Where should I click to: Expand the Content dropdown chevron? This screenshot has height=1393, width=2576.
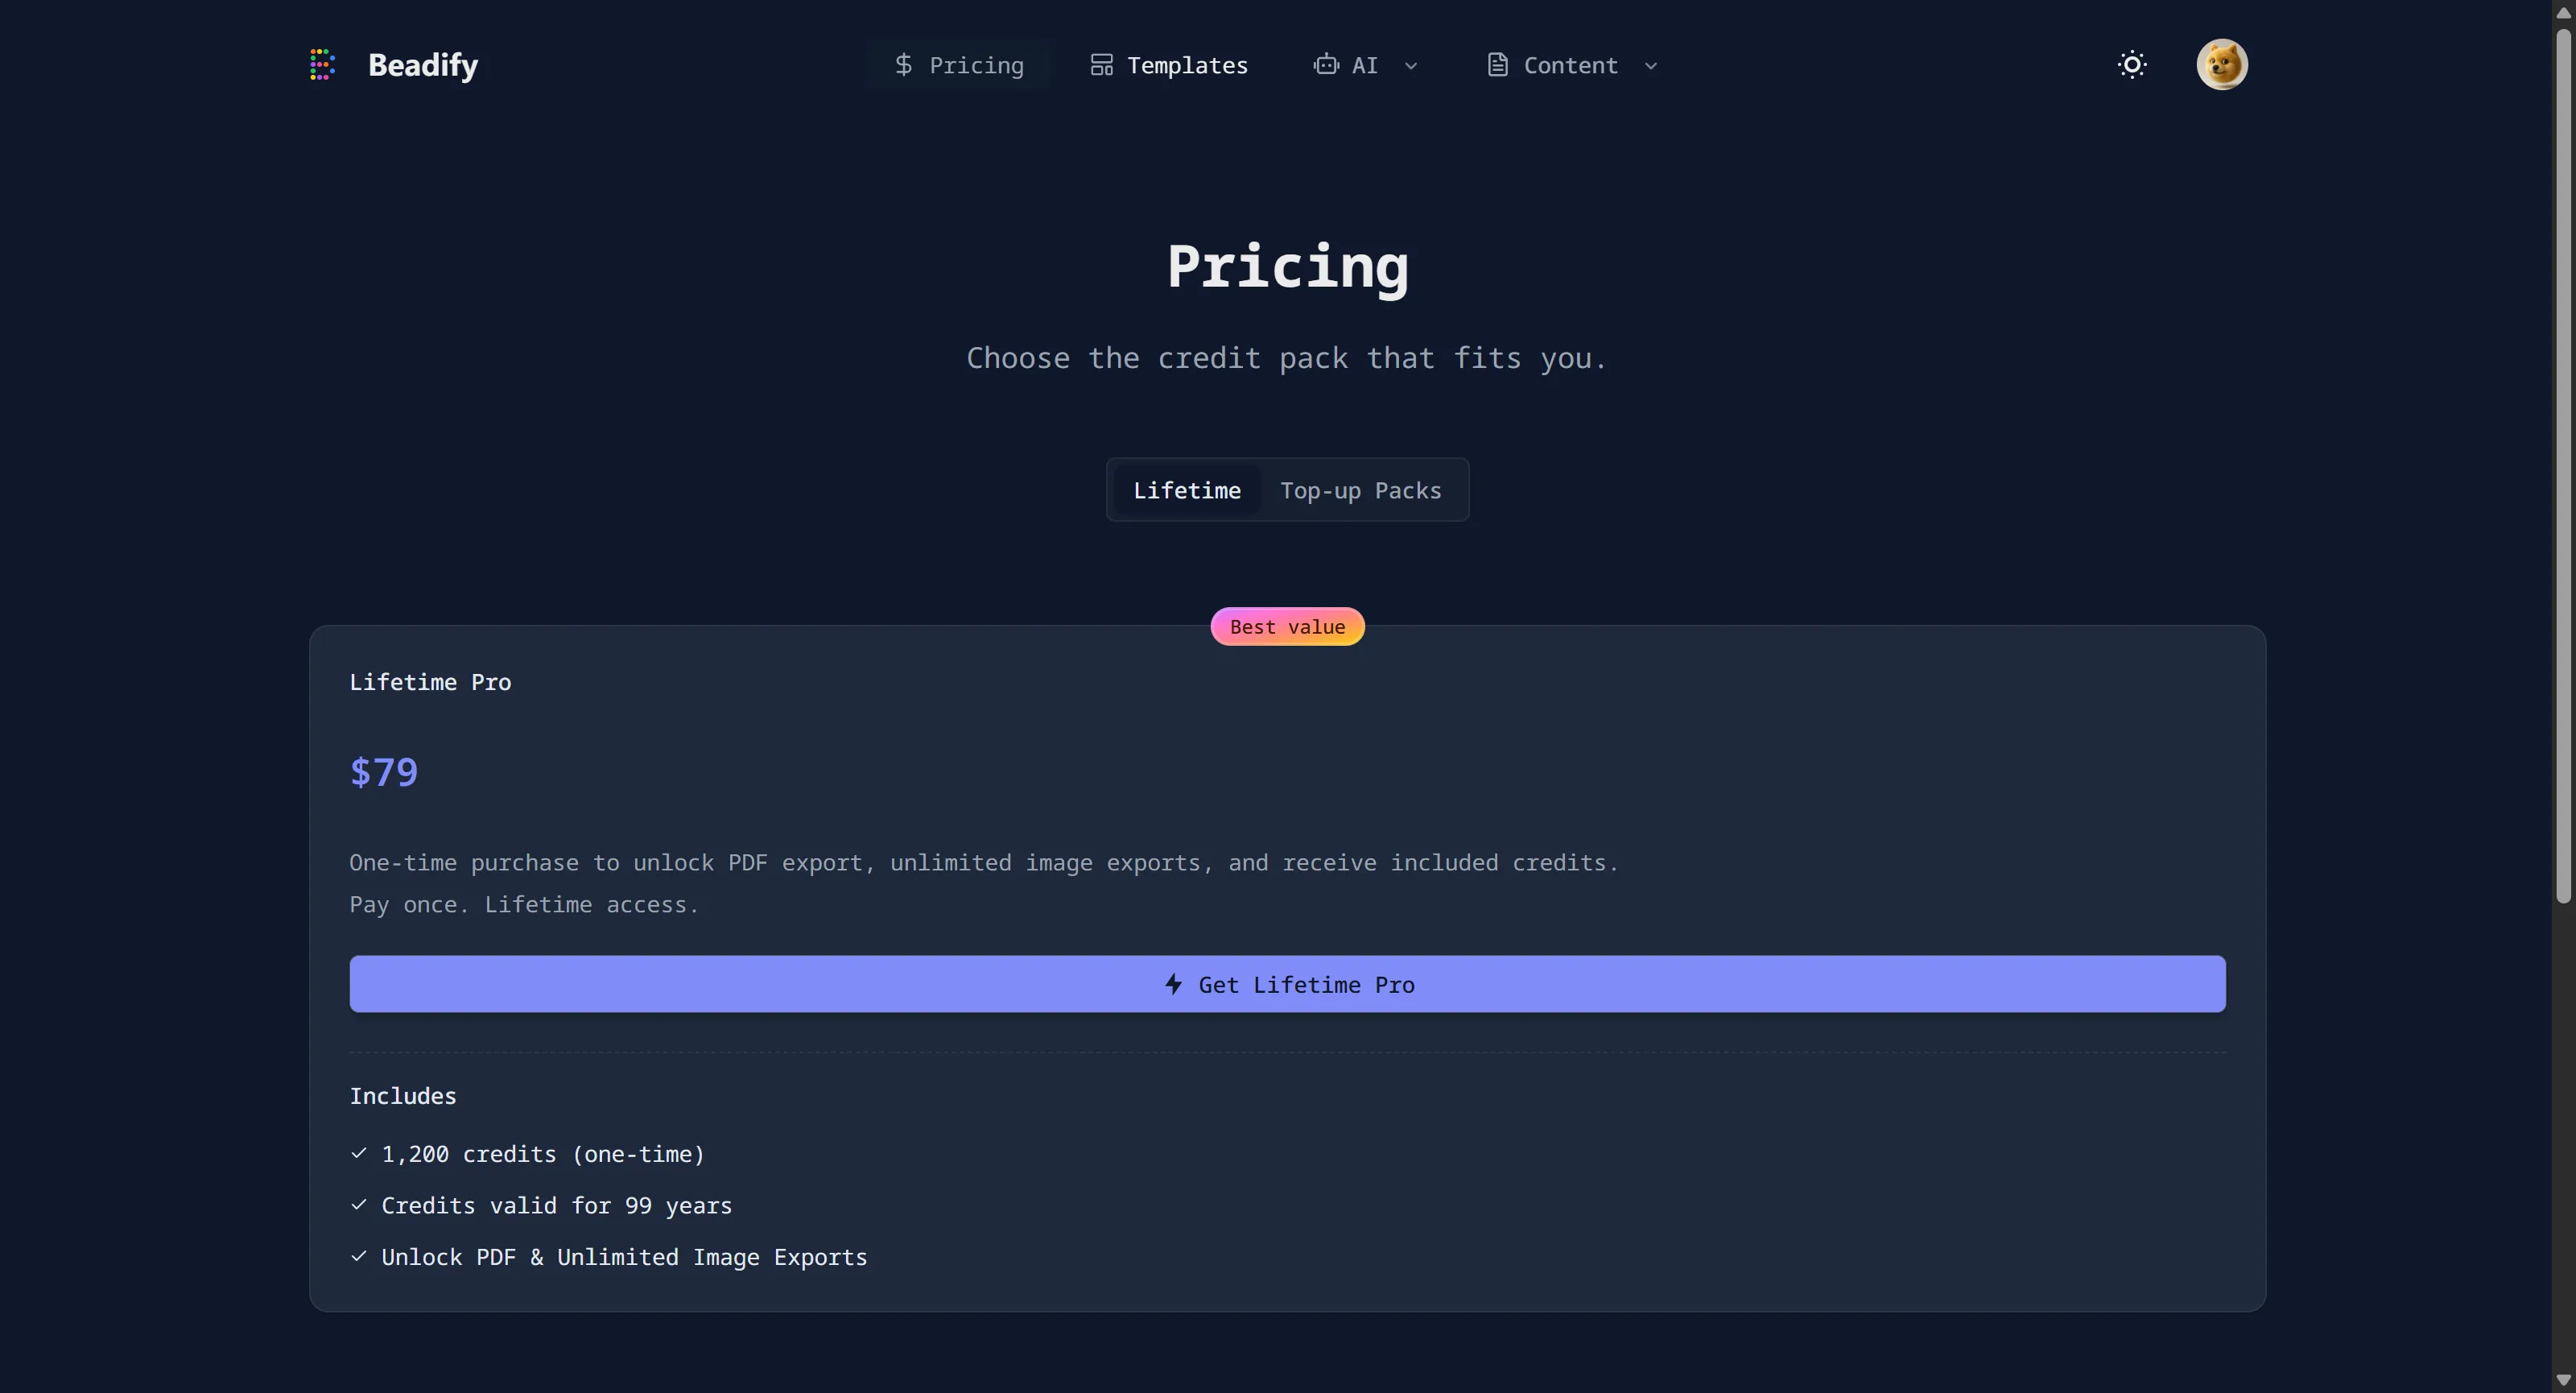click(x=1651, y=66)
